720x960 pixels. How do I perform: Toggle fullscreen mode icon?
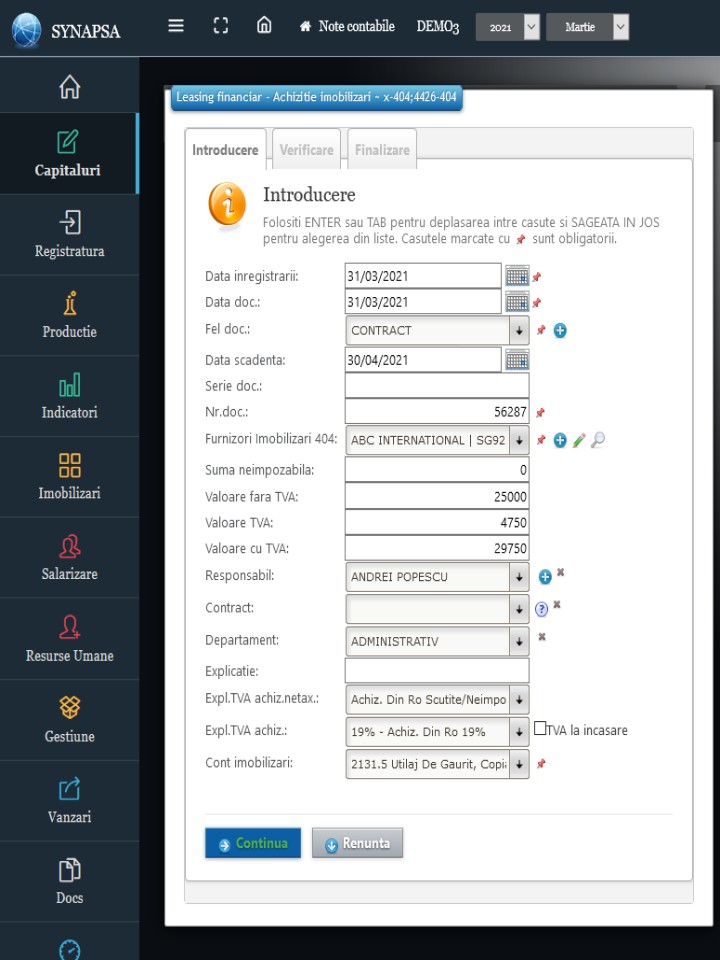click(x=220, y=26)
